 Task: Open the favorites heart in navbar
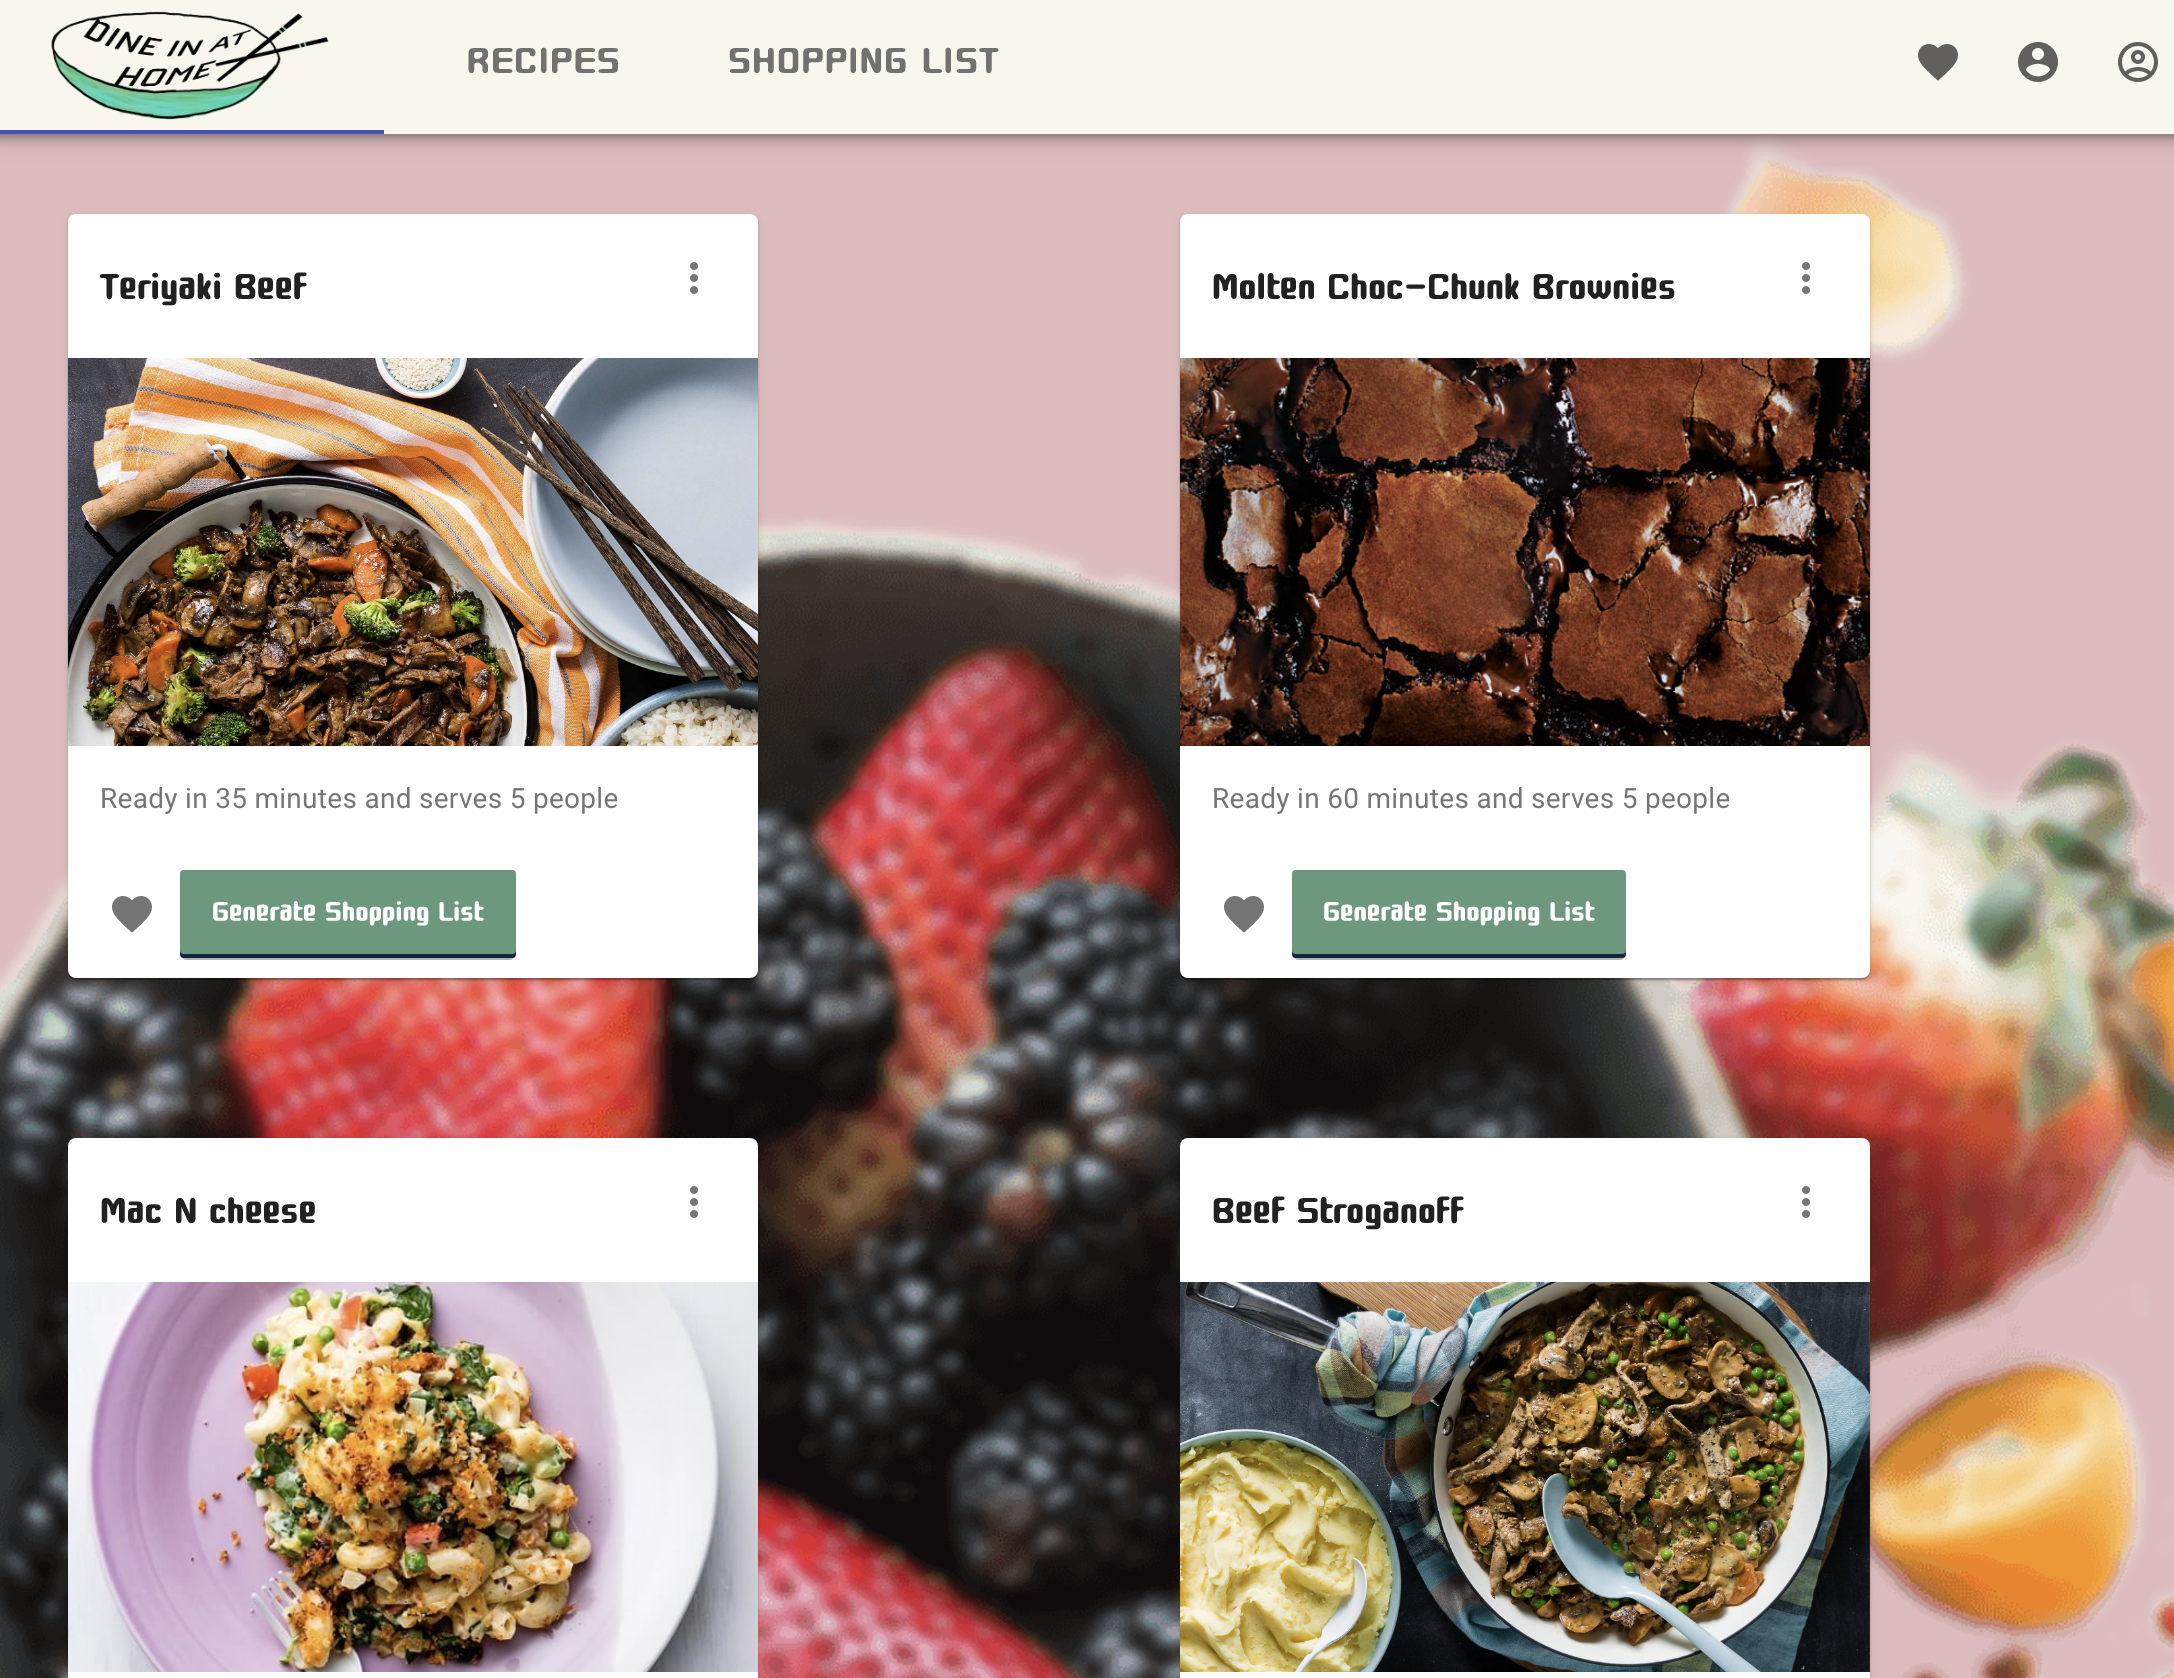[x=1937, y=62]
